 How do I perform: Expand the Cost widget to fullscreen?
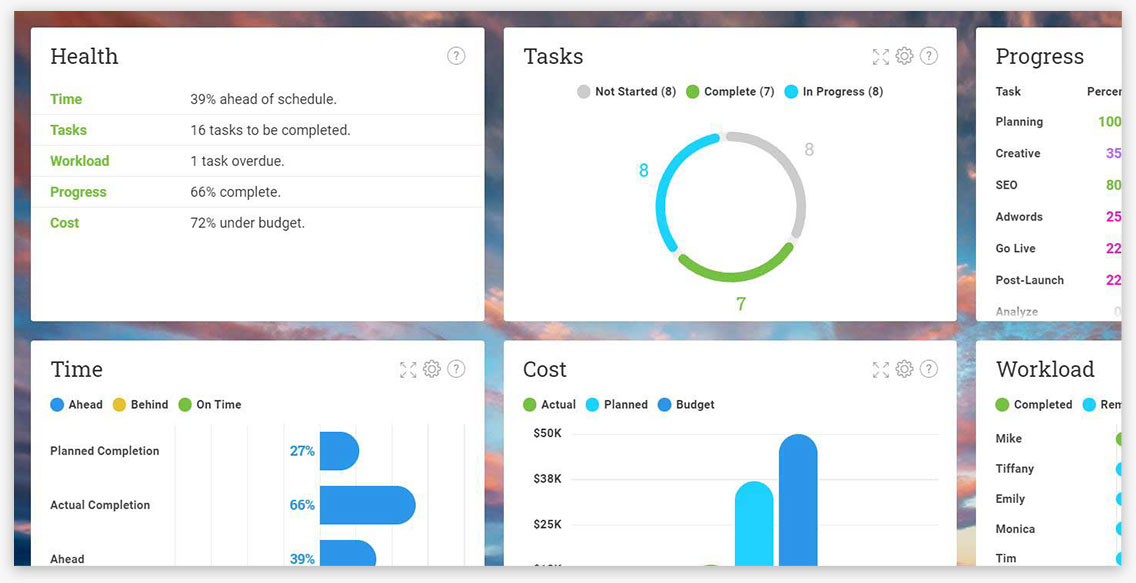click(881, 369)
